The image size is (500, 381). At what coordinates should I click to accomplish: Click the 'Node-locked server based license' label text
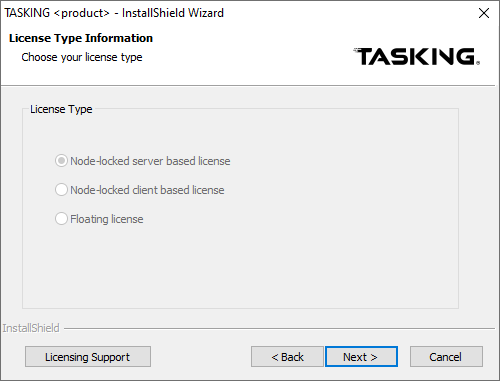point(150,161)
